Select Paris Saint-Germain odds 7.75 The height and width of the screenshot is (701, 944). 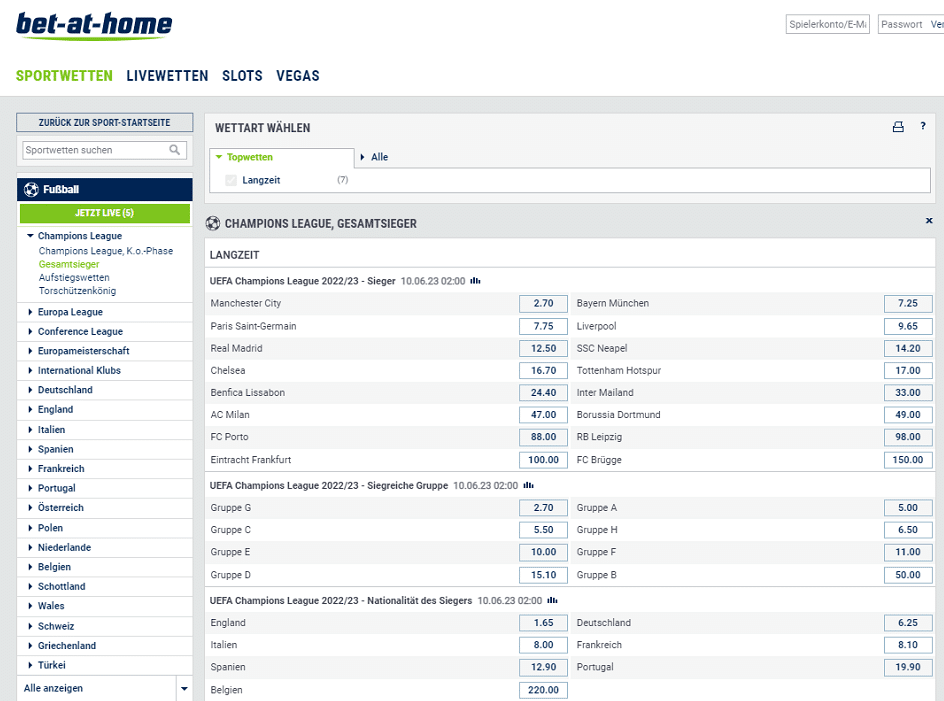[x=543, y=326]
